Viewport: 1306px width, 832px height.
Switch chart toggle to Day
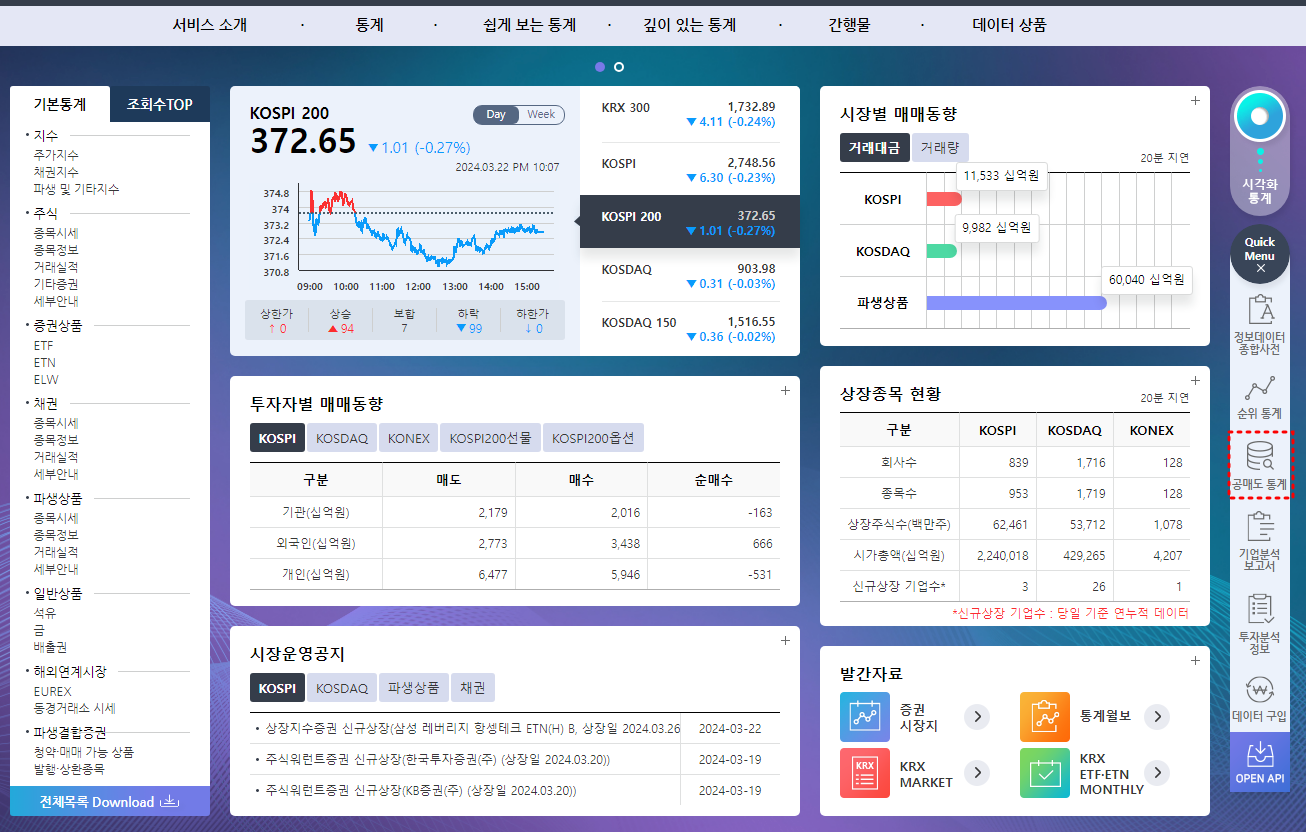496,115
